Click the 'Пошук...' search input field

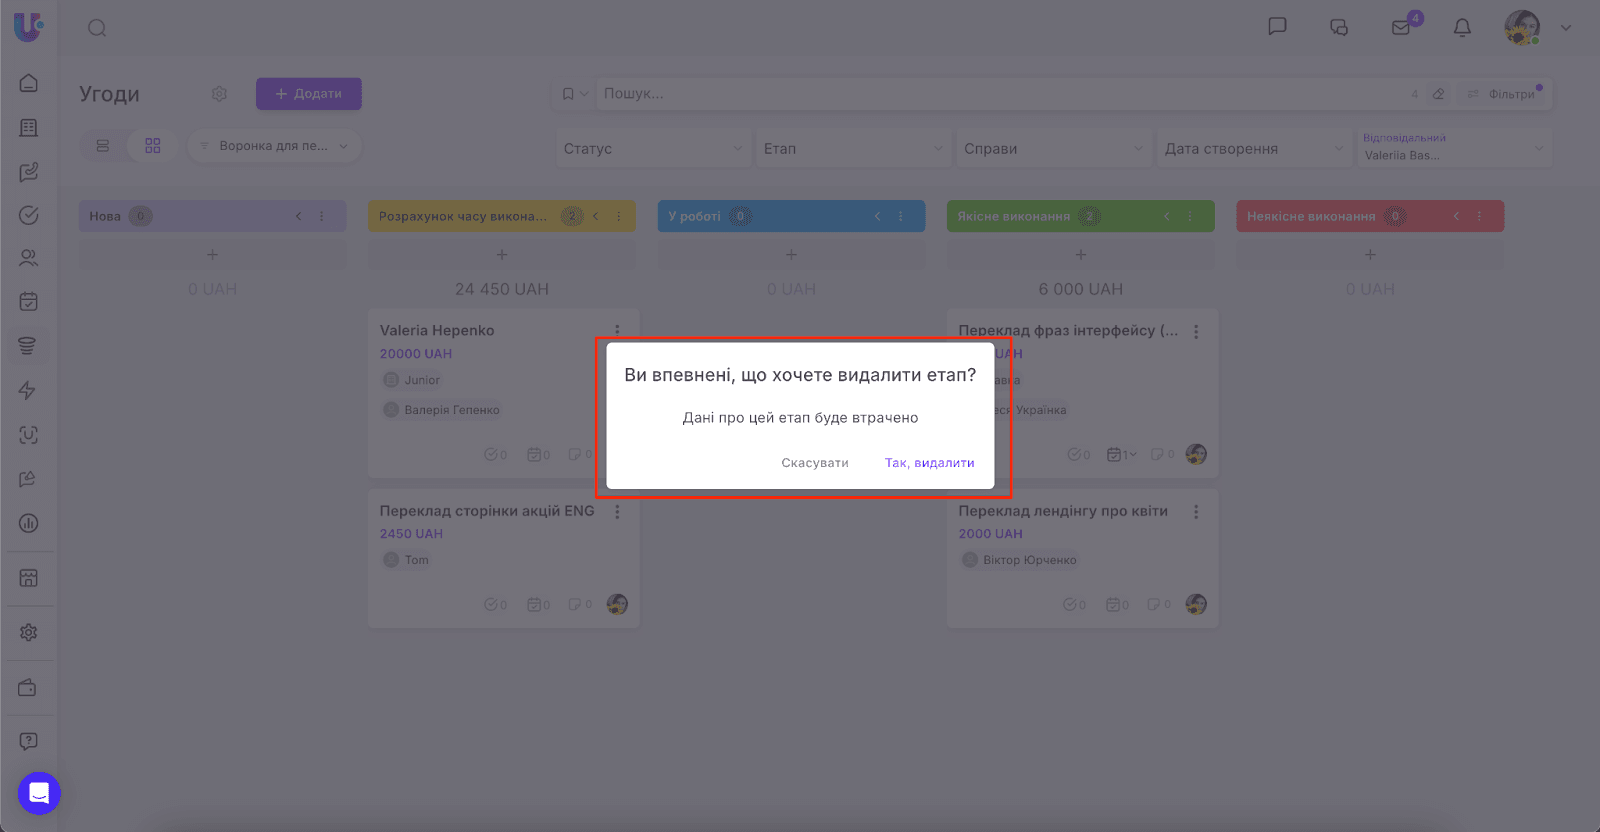[1000, 94]
